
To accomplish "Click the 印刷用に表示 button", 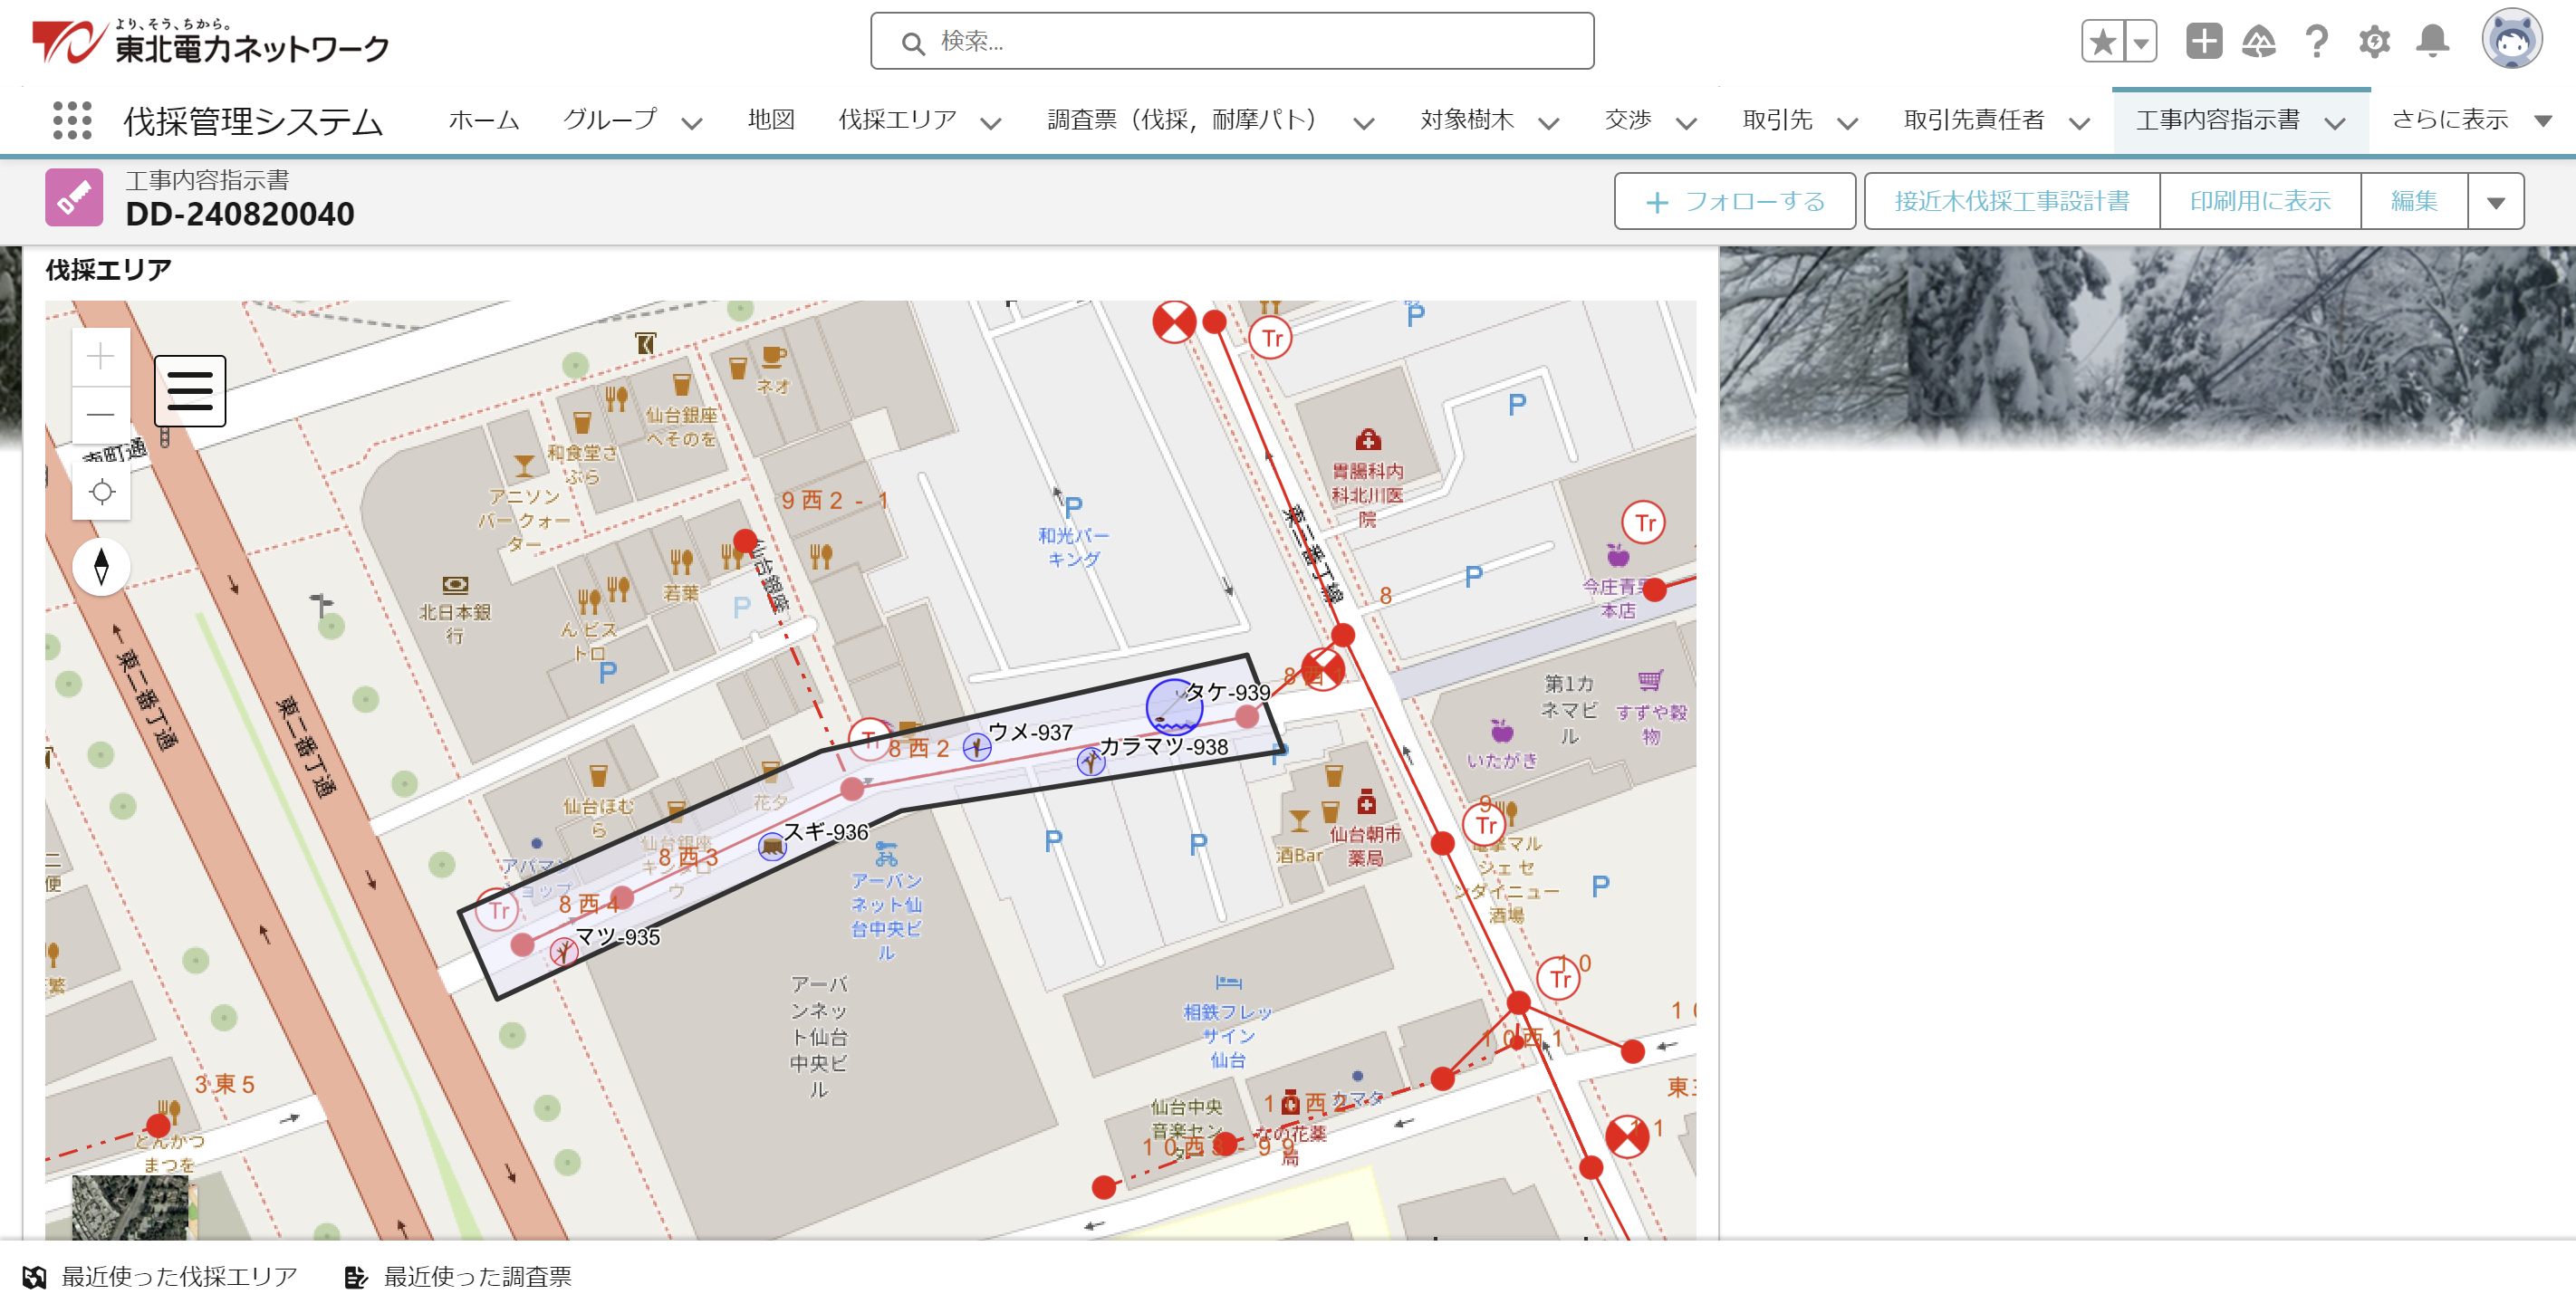I will click(2259, 202).
